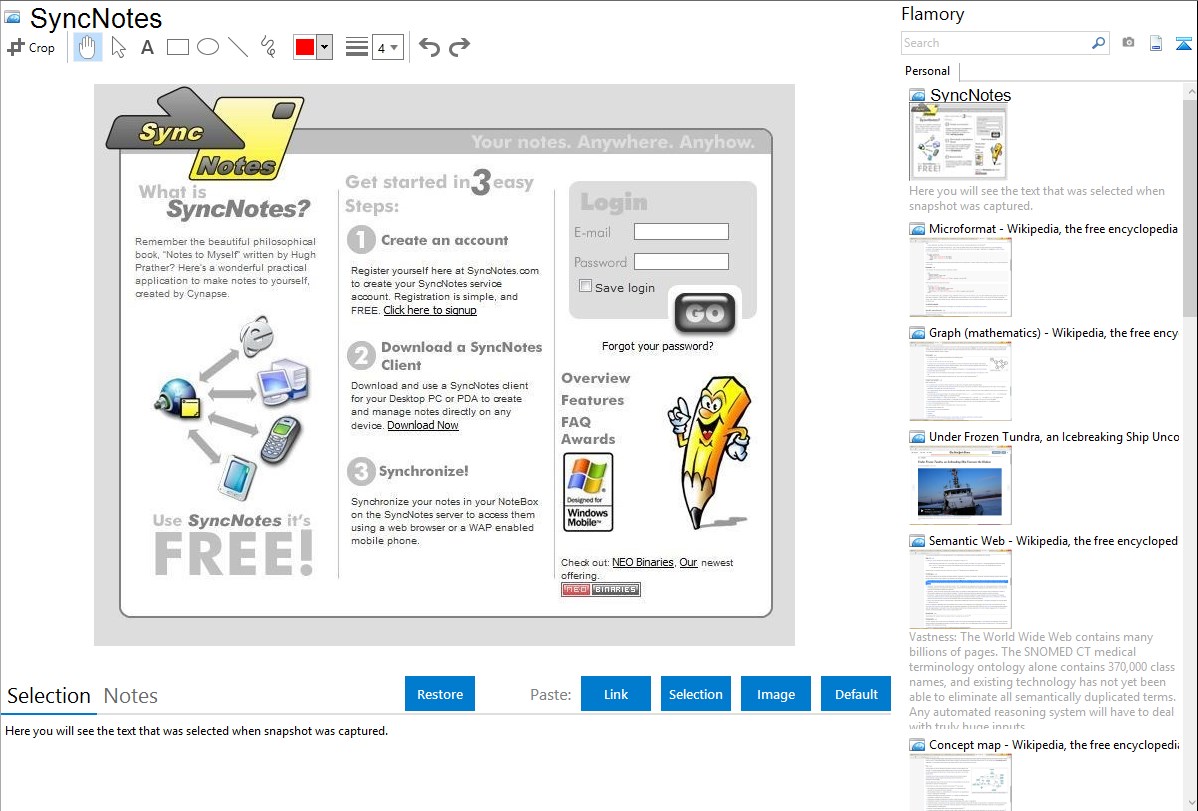Choose the arrow pointer selection tool
Image resolution: width=1198 pixels, height=811 pixels.
pyautogui.click(x=118, y=47)
